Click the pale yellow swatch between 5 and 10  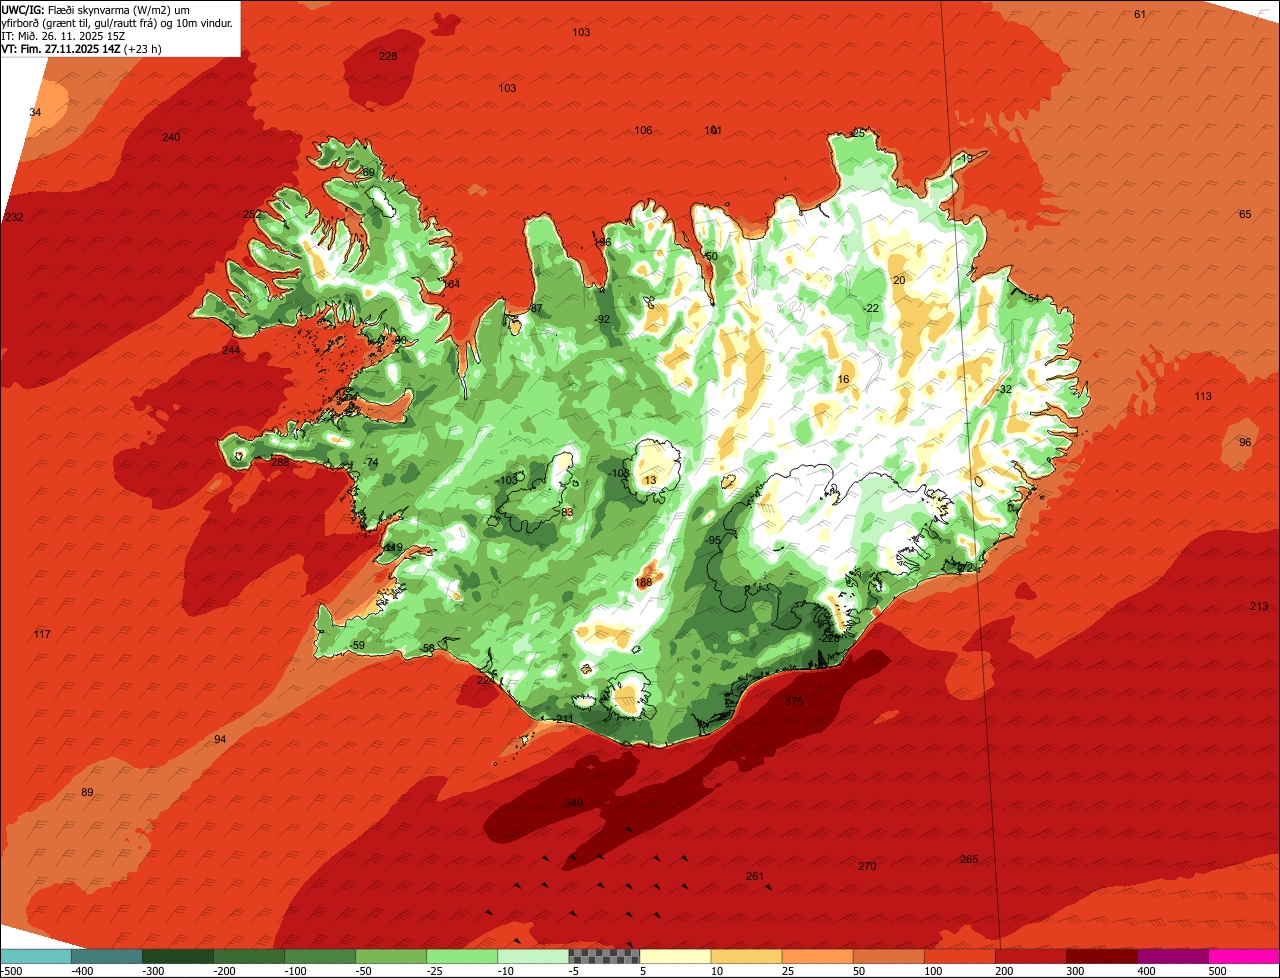pos(675,956)
